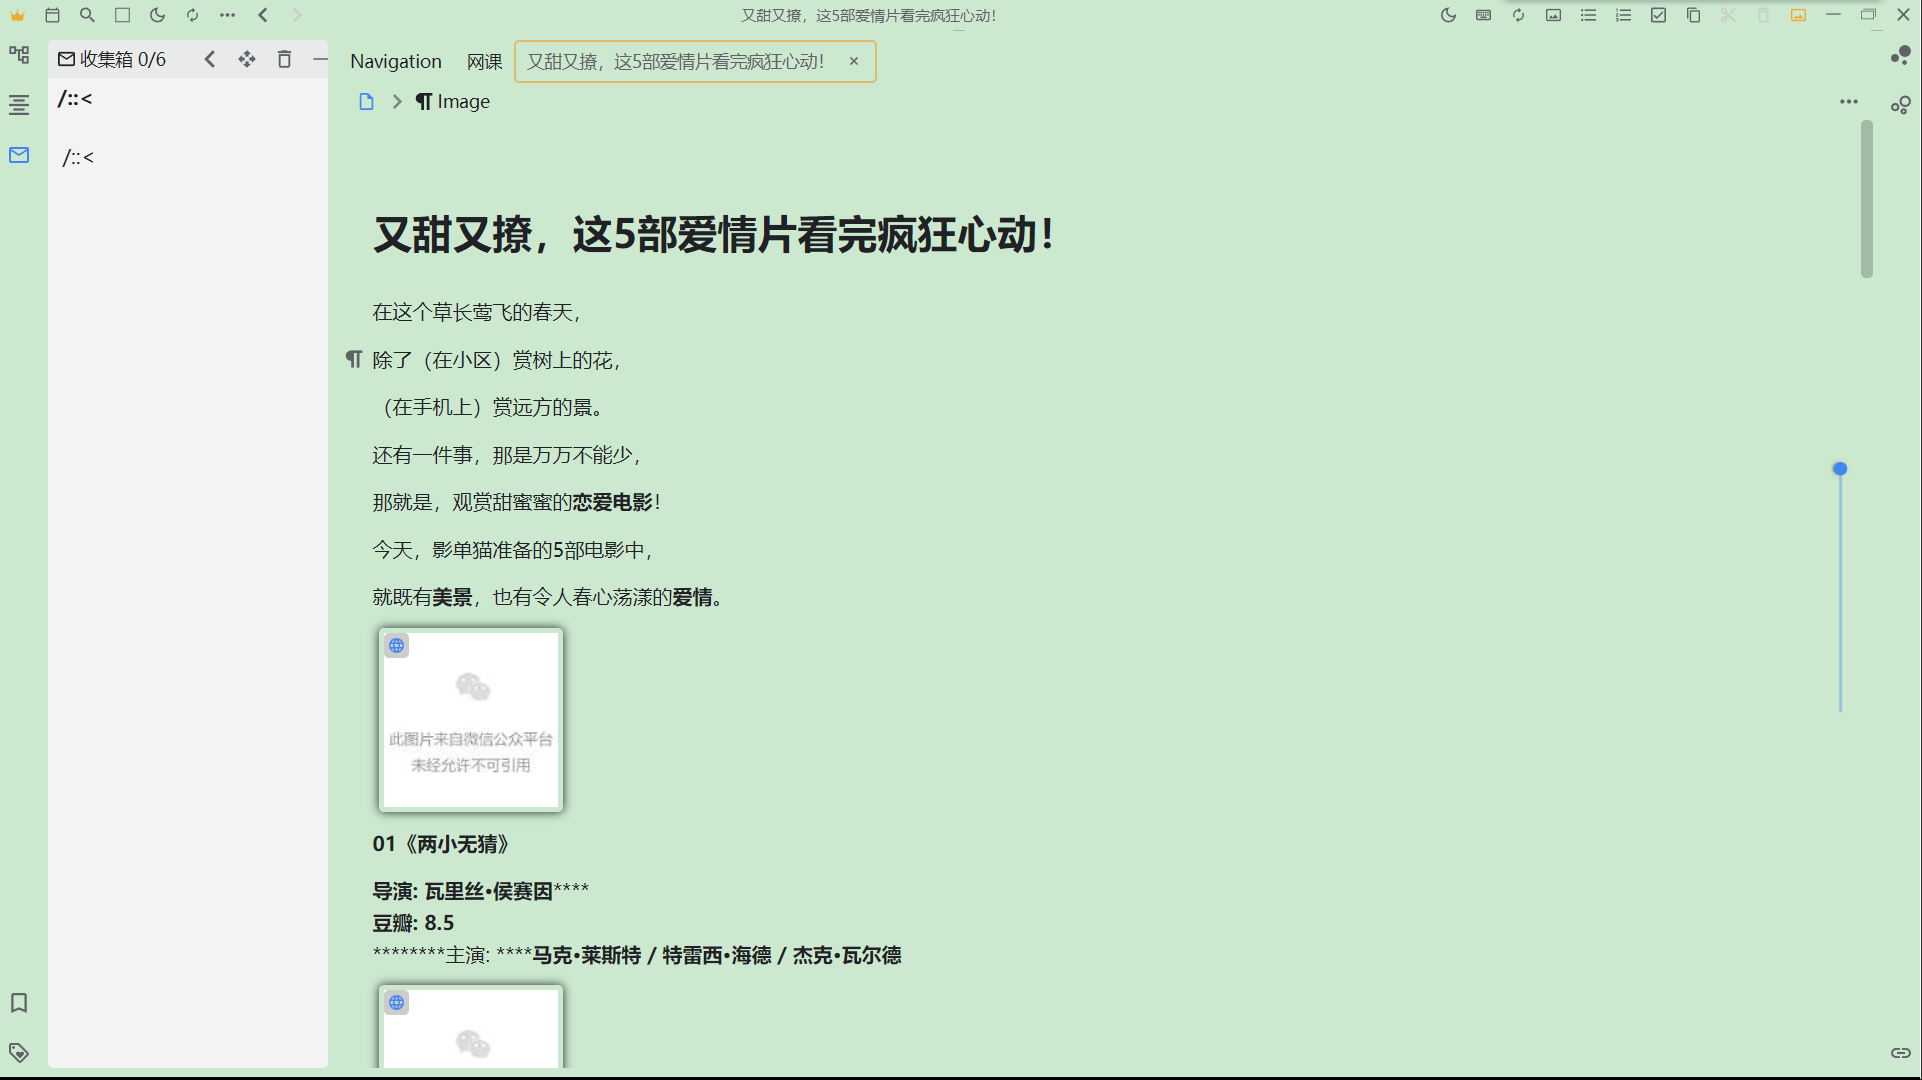
Task: Minimize the inbox panel
Action: pos(320,59)
